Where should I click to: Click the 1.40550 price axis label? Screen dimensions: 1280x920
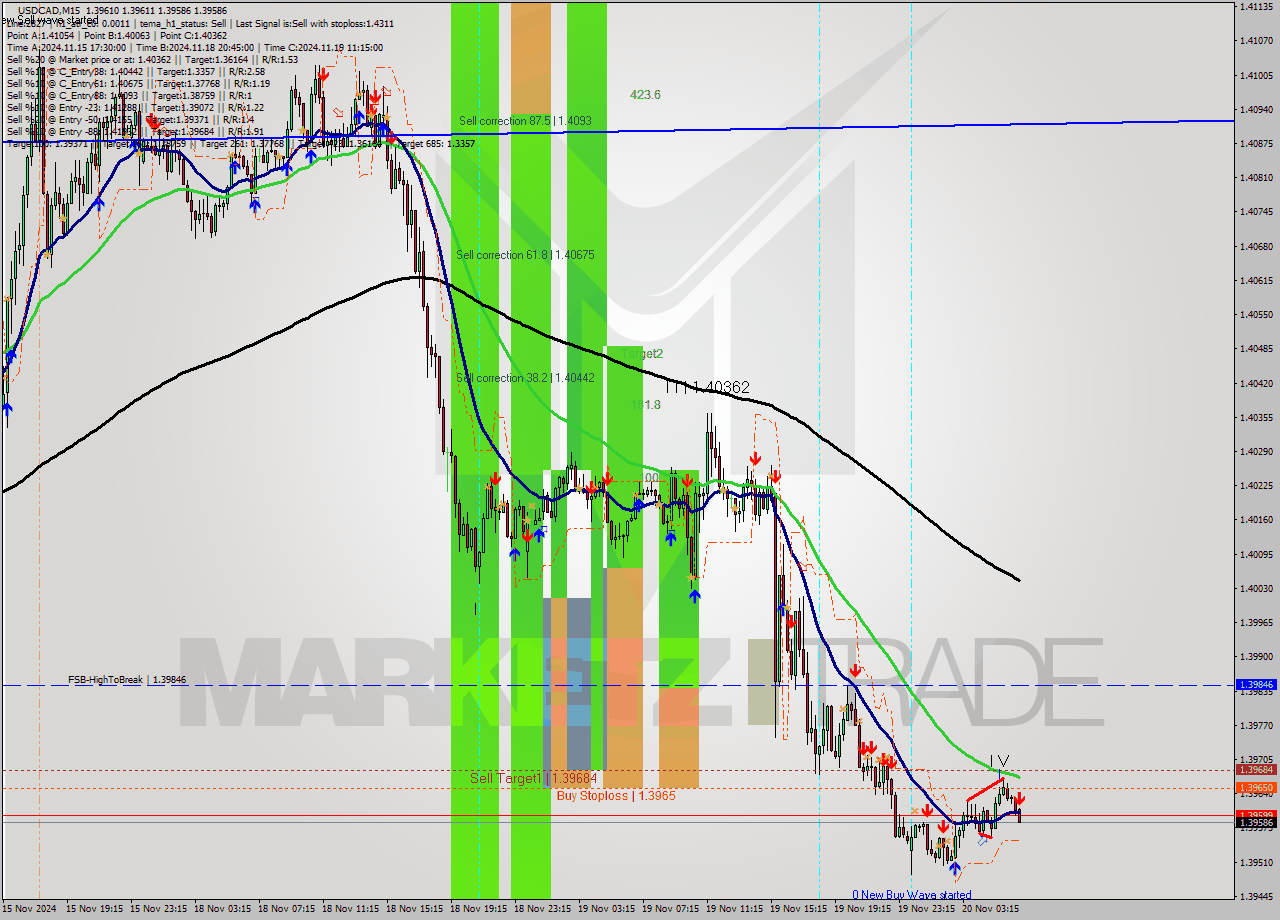pos(1255,314)
